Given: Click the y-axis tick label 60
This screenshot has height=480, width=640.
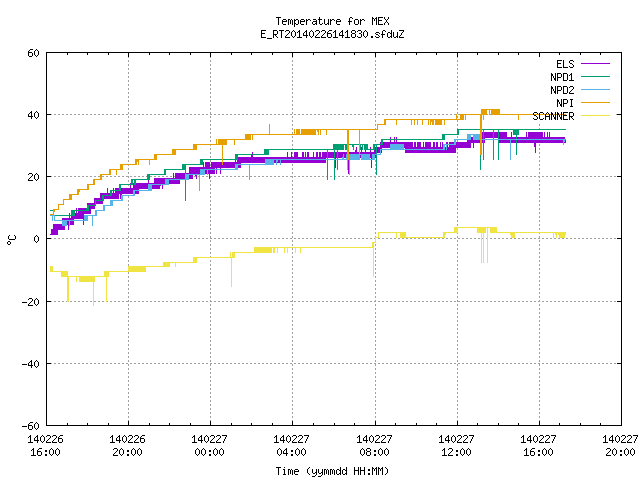Looking at the screenshot, I should point(33,53).
